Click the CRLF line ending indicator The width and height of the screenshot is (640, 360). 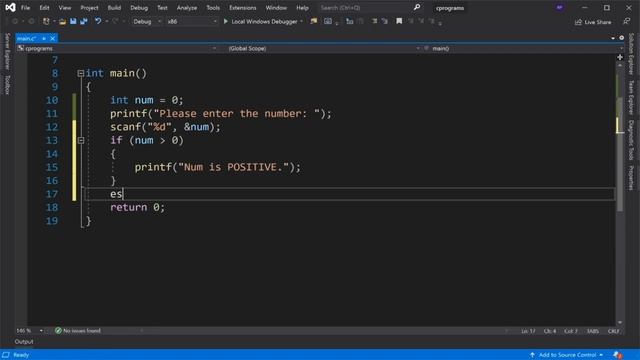613,331
